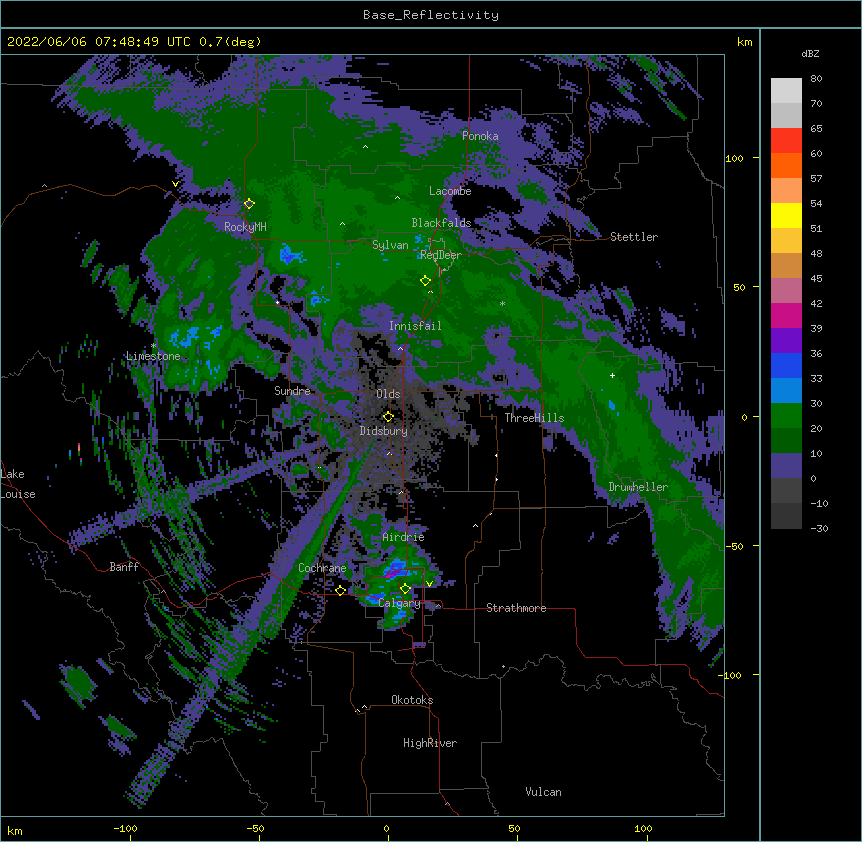Select the Didsbury town label
Screen dimensions: 862x842
(384, 431)
